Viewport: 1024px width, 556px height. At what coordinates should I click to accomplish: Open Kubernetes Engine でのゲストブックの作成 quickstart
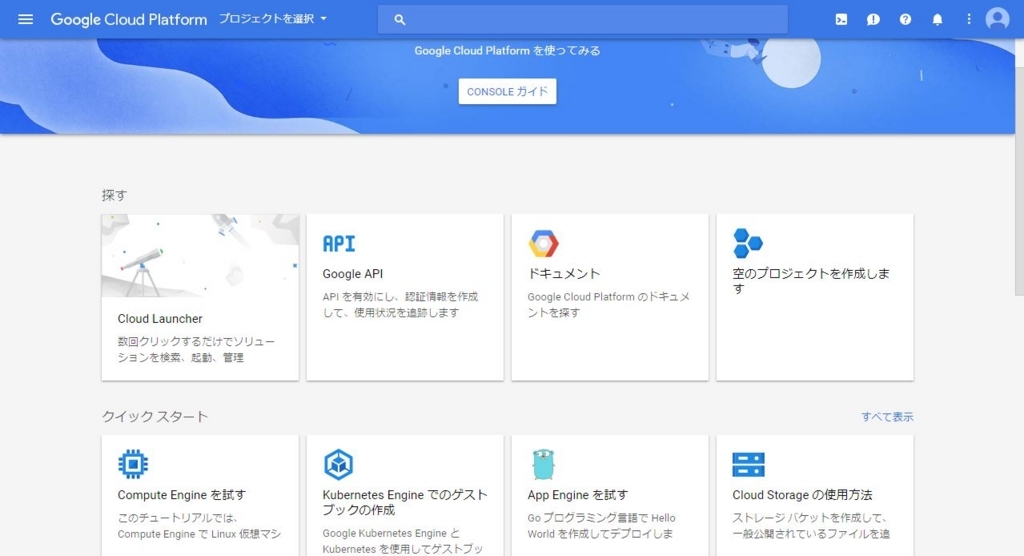[405, 502]
